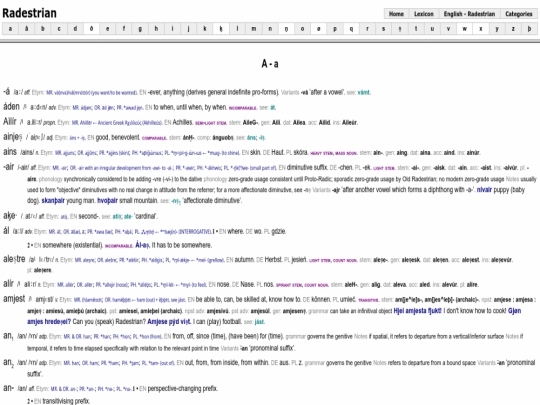The image size is (540, 405).
Task: Click the example sentence 'Hjel amjesta fjukt!'
Action: pos(417,311)
